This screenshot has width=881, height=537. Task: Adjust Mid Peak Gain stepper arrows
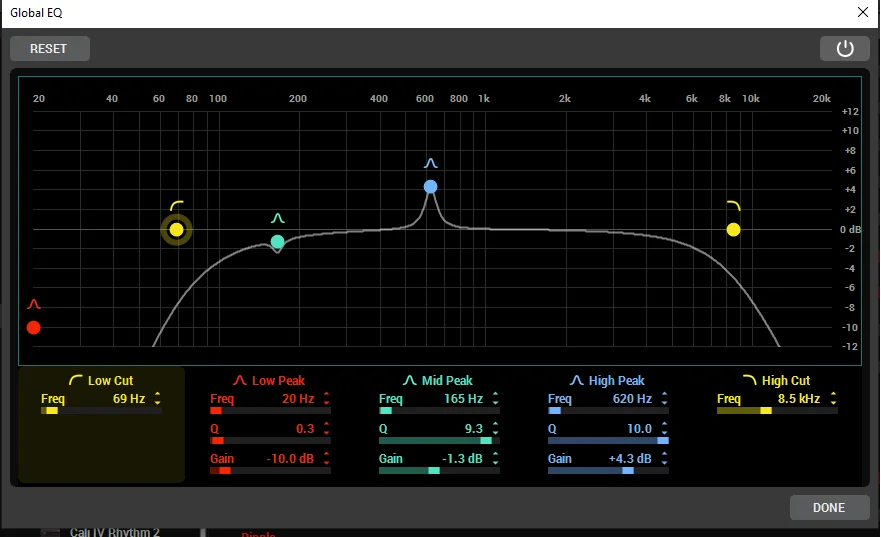pos(496,458)
